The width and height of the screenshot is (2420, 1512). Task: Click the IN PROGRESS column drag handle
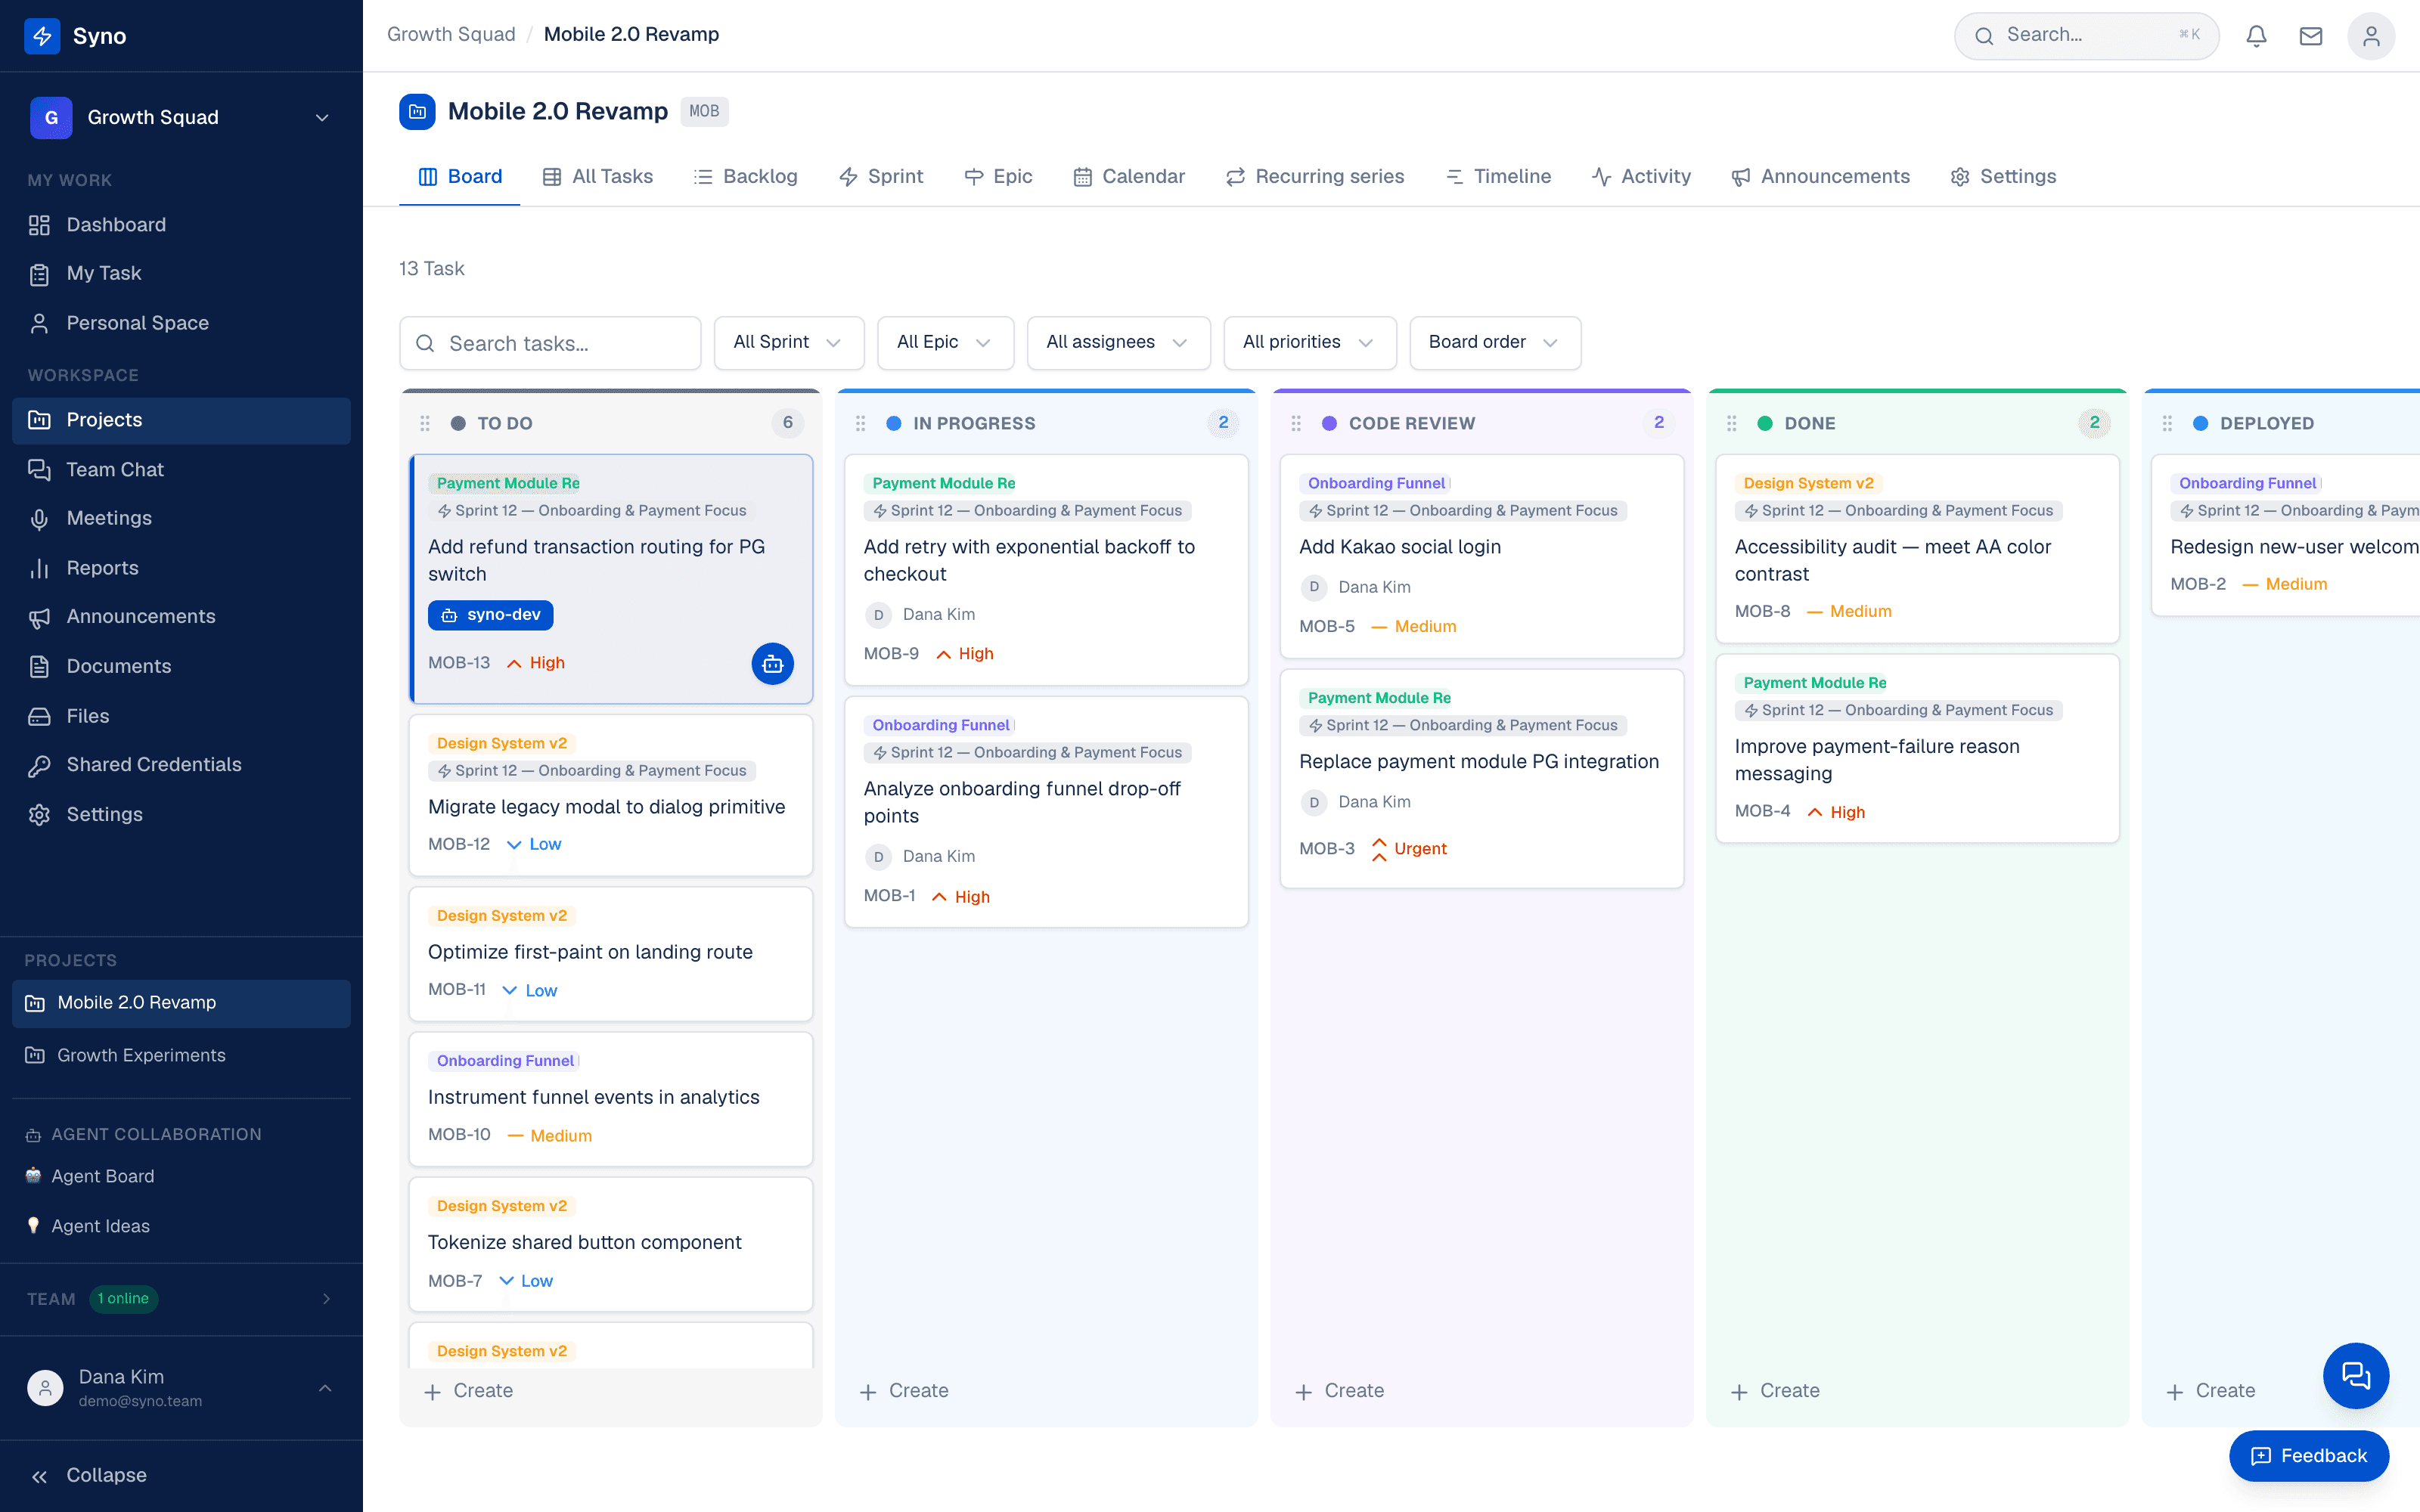860,423
